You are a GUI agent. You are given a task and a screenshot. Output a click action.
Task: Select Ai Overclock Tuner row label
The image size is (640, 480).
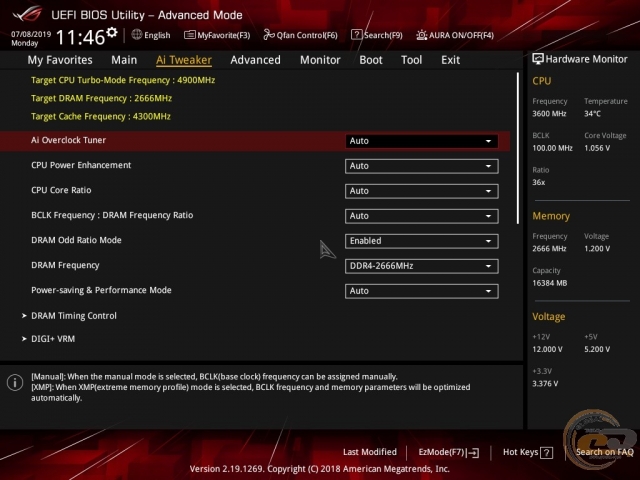(x=69, y=140)
